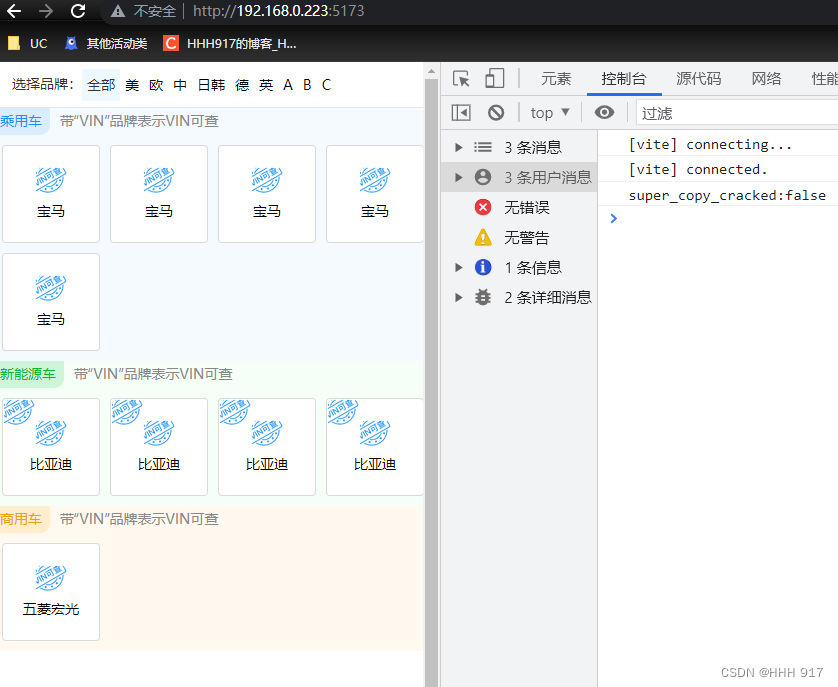Reload the page with the refresh icon
The height and width of the screenshot is (687, 838).
tap(78, 11)
